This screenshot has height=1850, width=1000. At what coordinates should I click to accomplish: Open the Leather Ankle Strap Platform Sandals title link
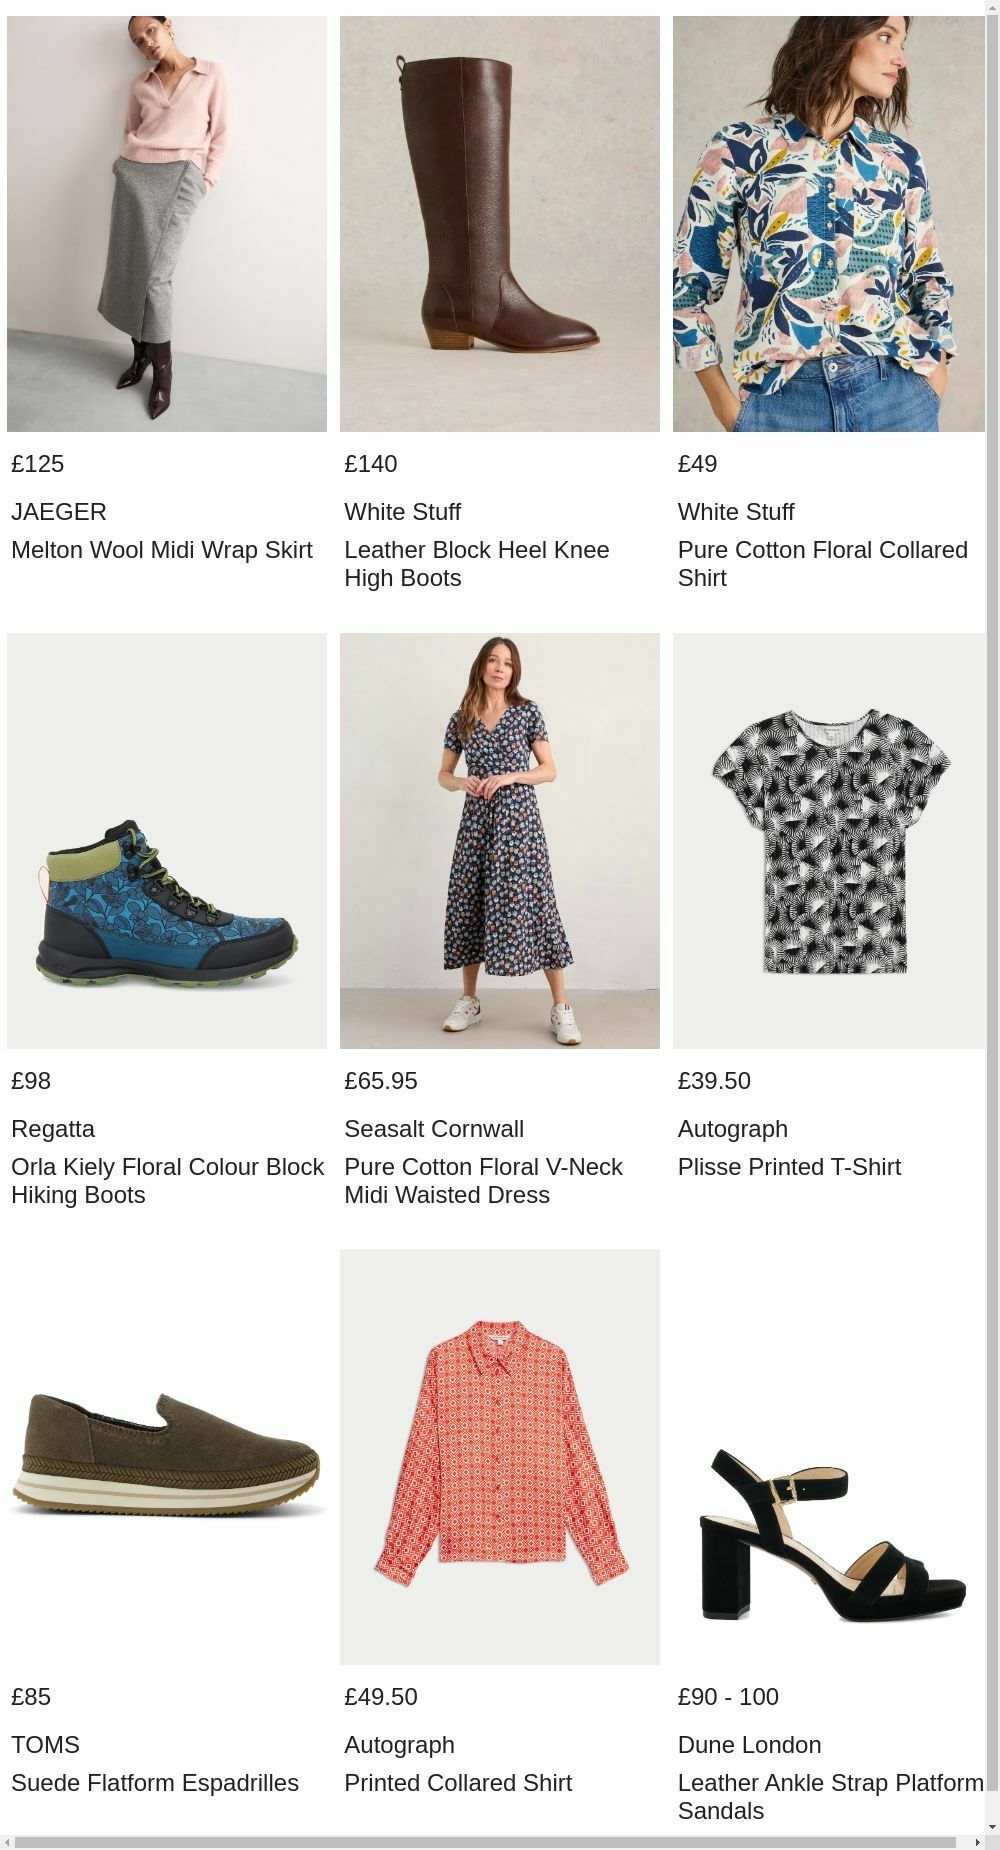[x=830, y=1796]
